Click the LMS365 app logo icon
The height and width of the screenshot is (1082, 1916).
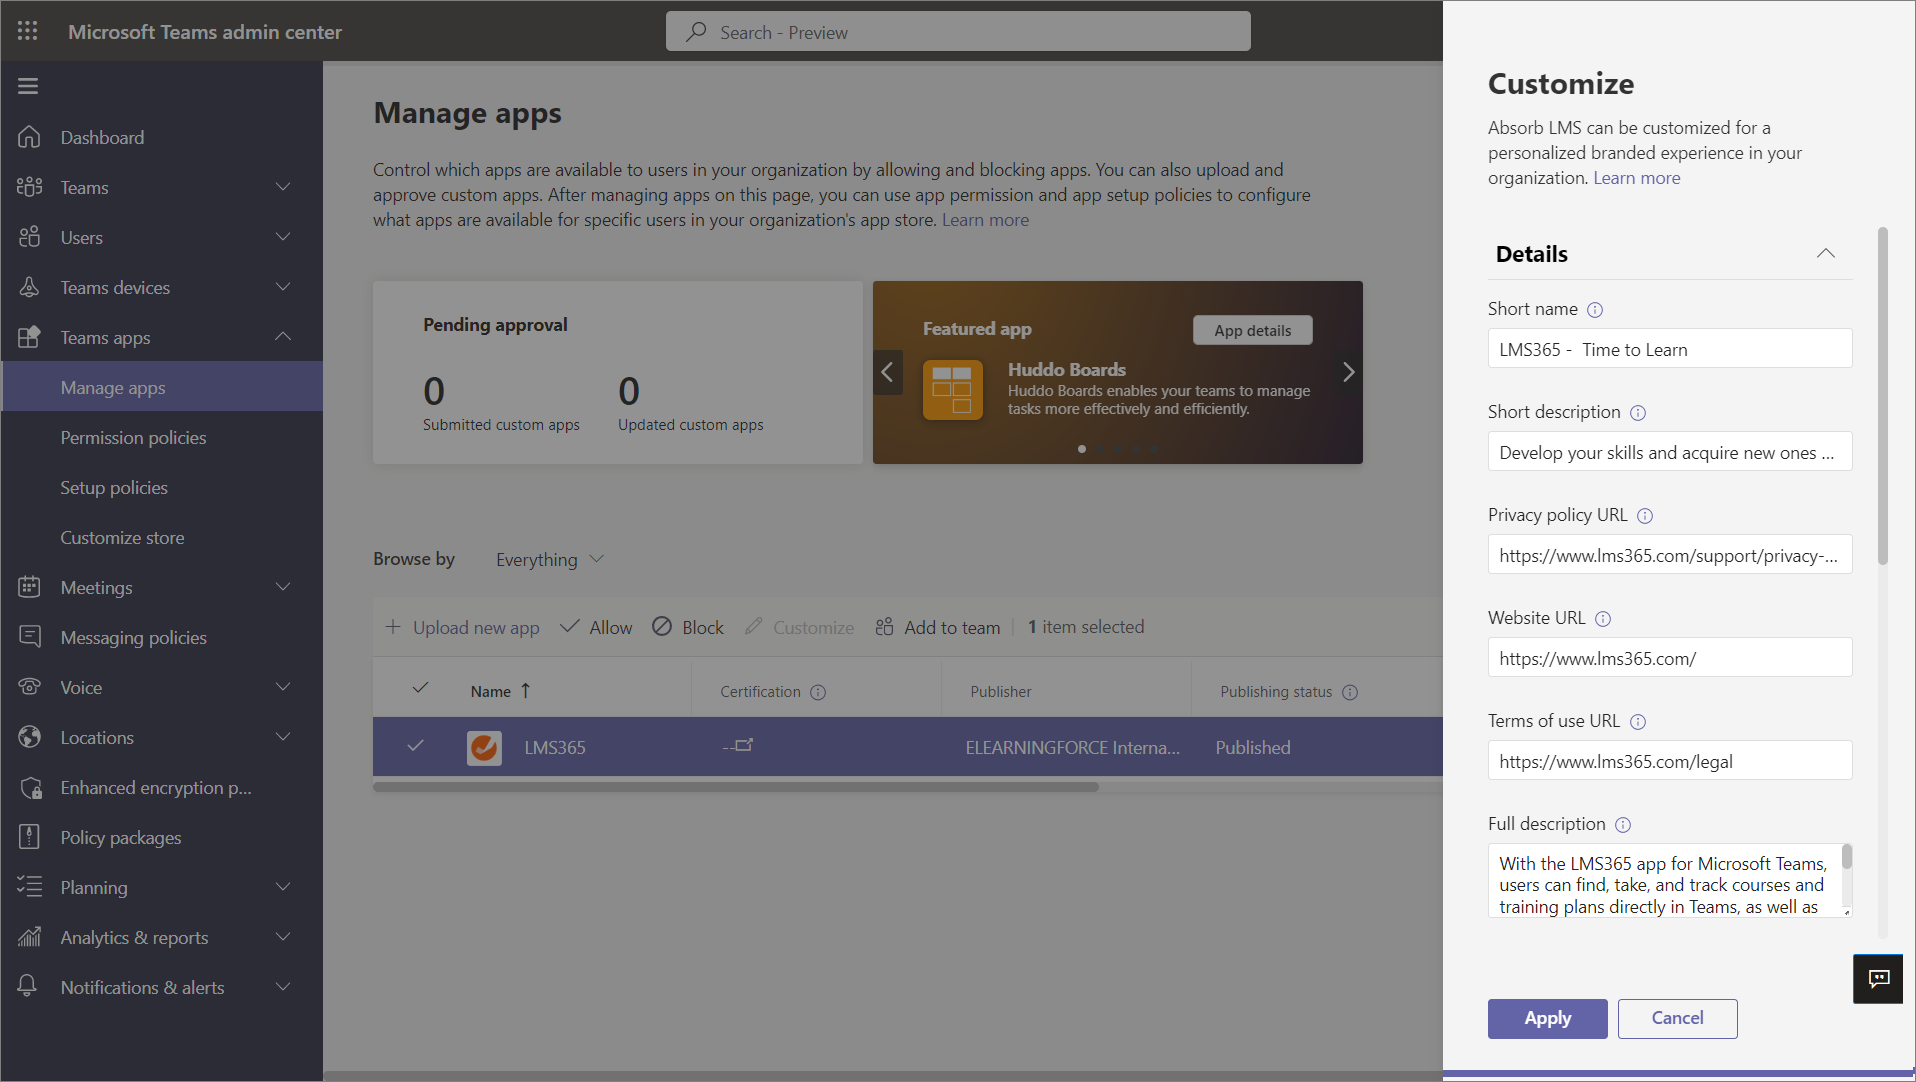pyautogui.click(x=485, y=747)
